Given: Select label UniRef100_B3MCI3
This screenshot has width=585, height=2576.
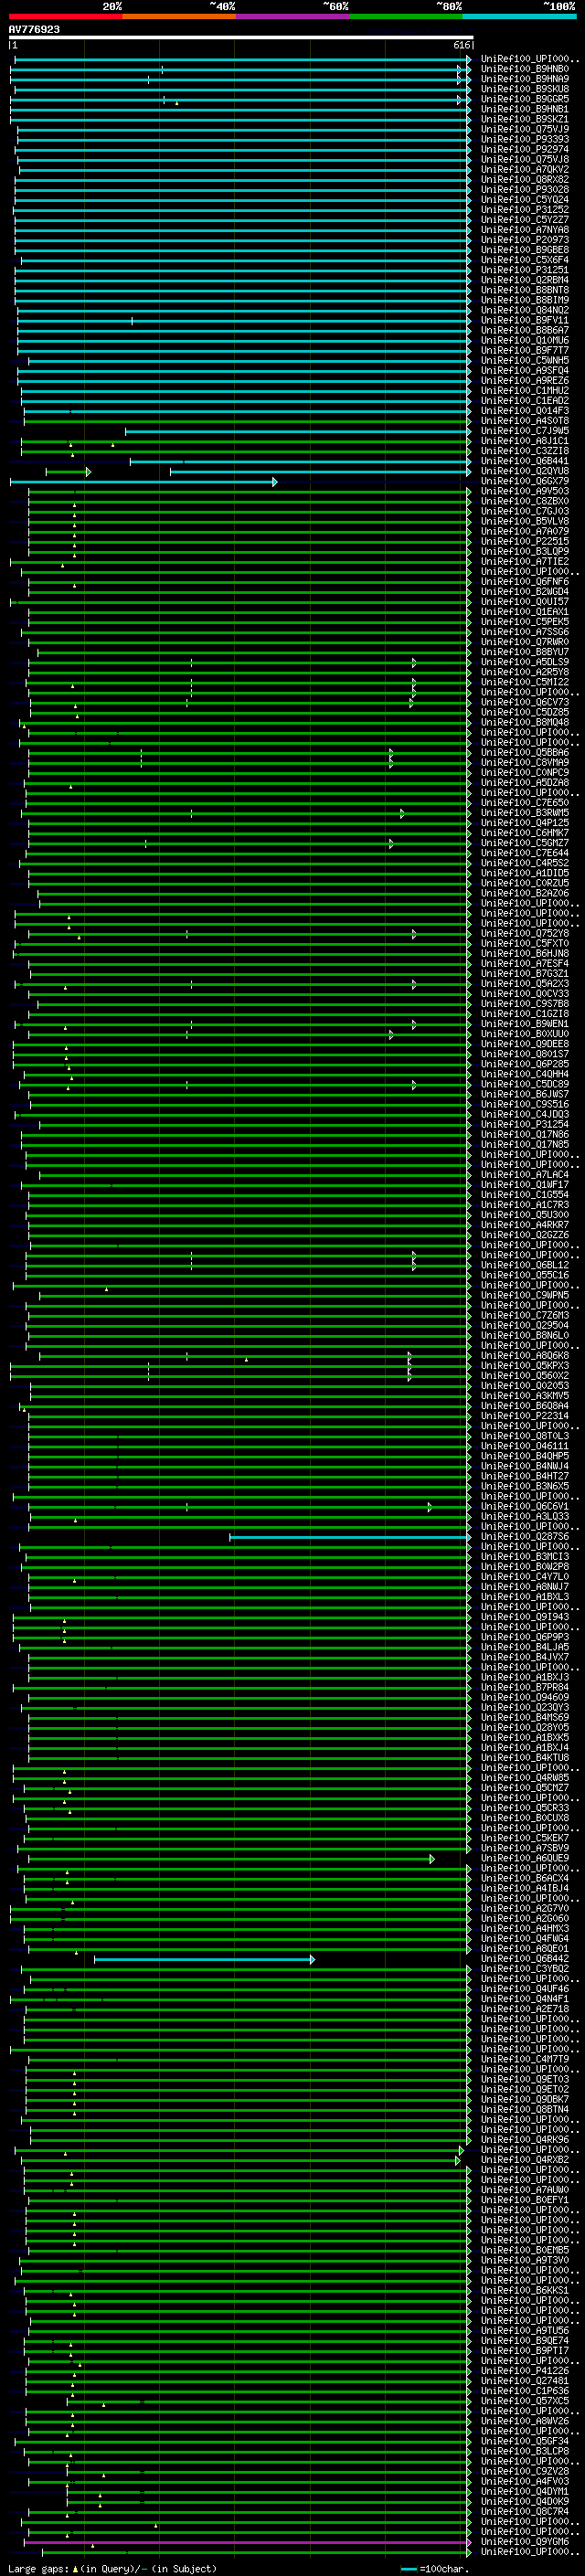Looking at the screenshot, I should [524, 1557].
